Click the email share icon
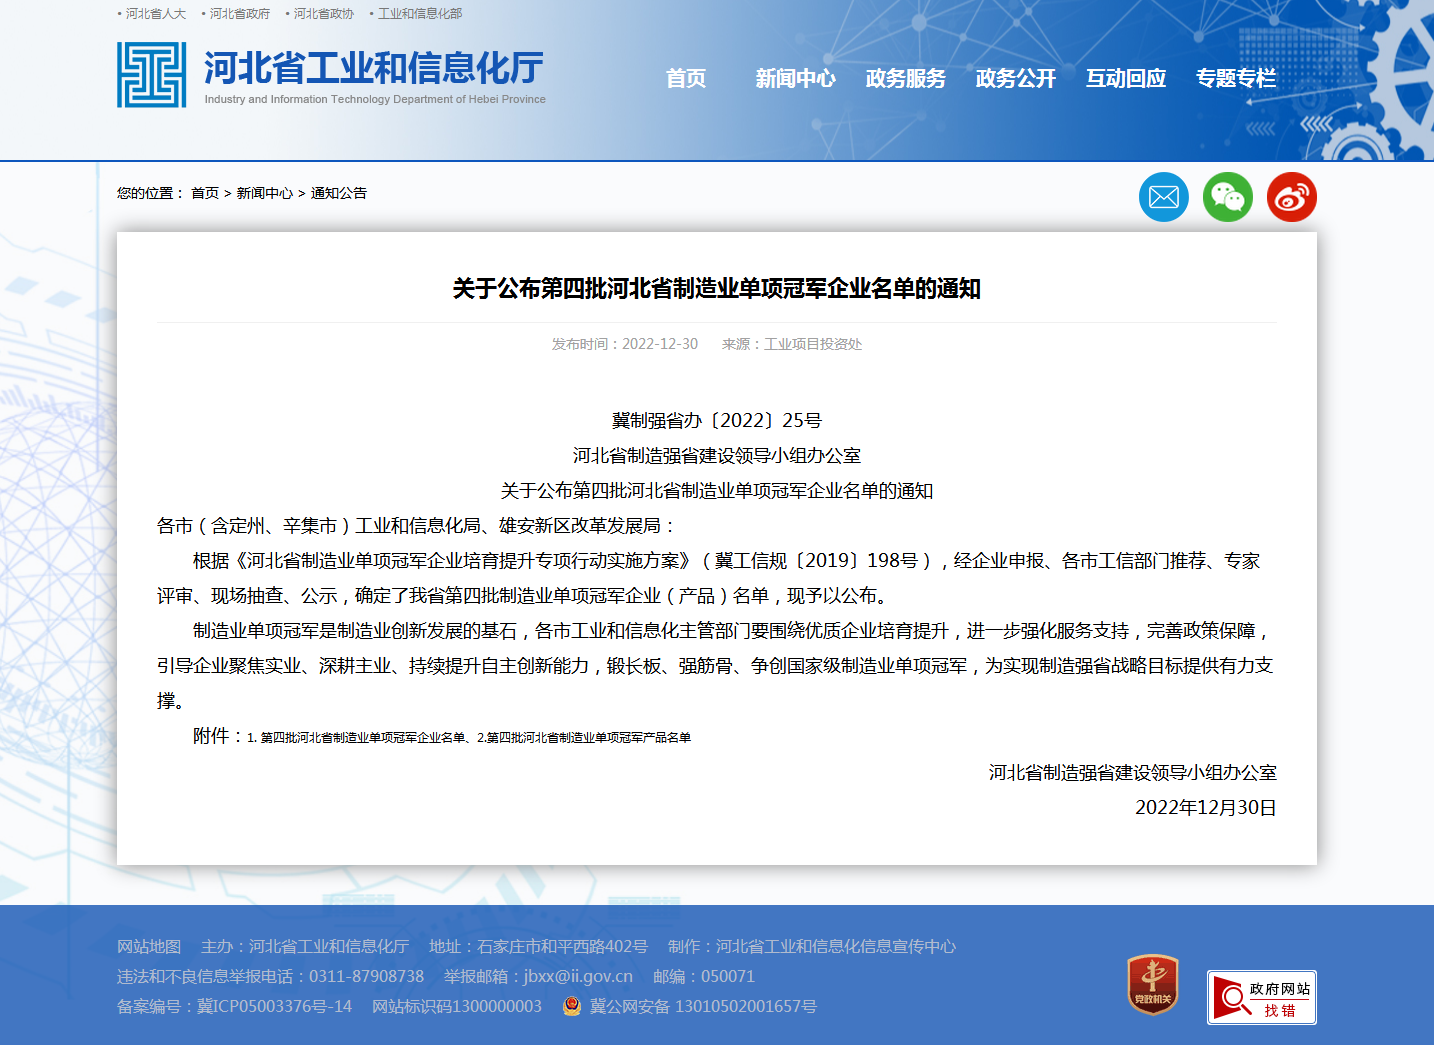This screenshot has width=1434, height=1045. click(x=1163, y=197)
